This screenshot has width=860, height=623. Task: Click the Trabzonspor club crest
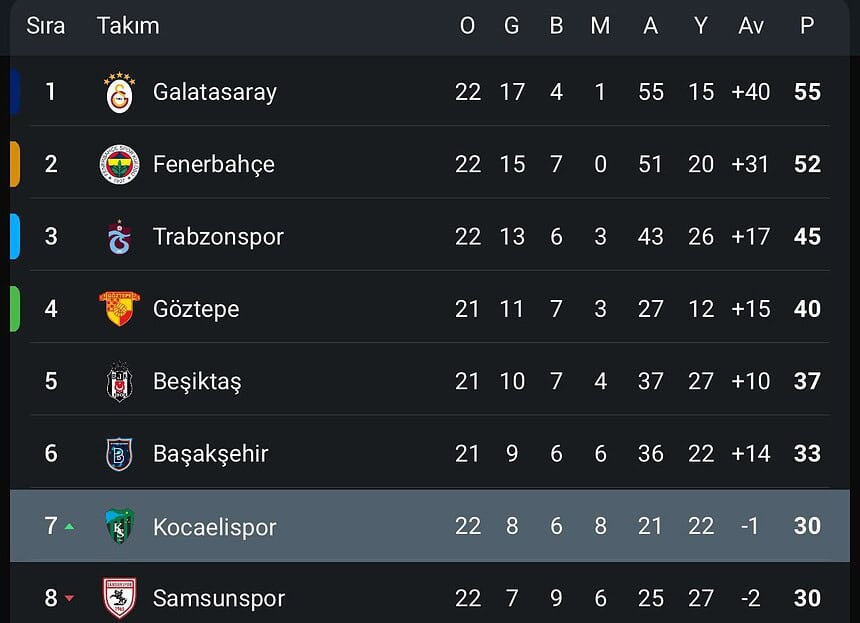click(x=119, y=237)
